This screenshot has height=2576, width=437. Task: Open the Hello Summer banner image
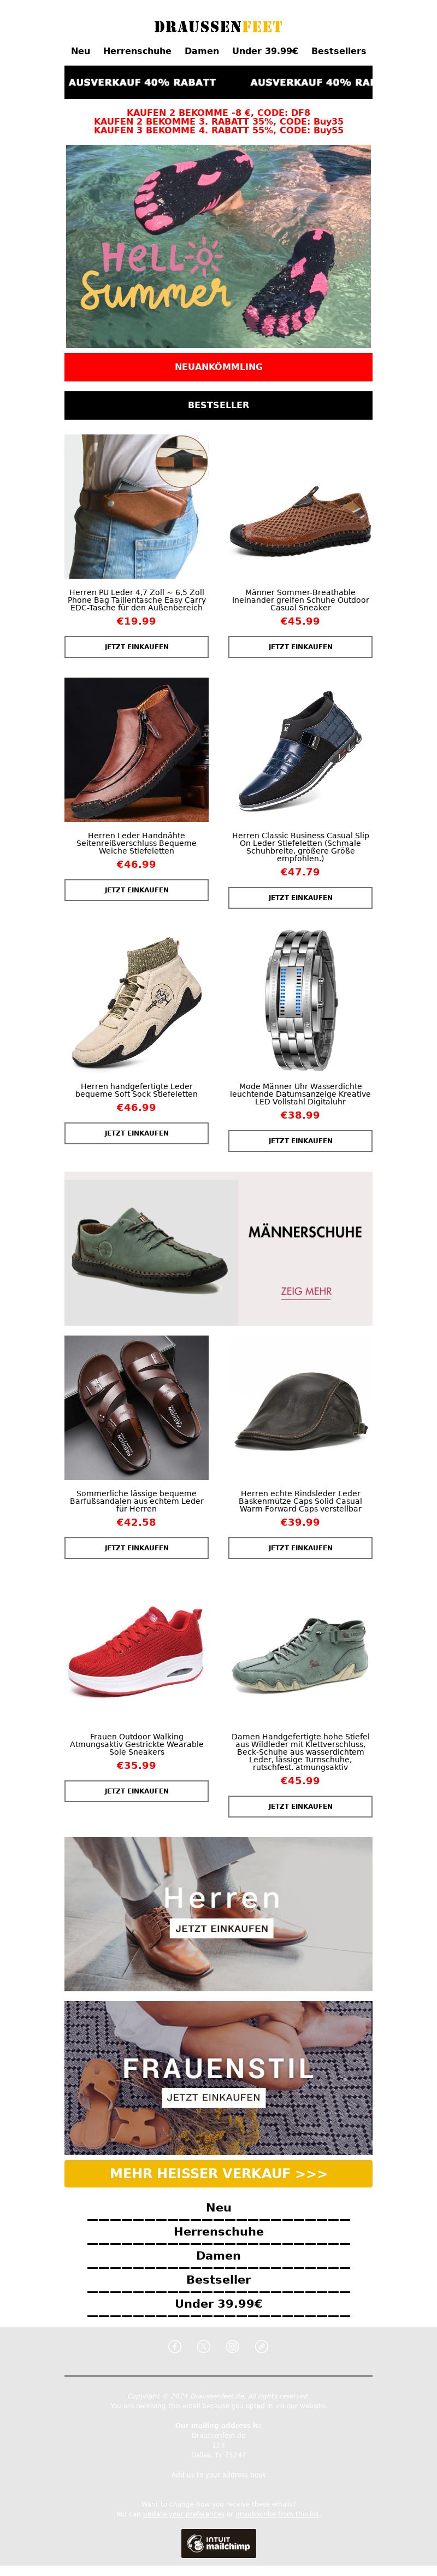[x=218, y=246]
